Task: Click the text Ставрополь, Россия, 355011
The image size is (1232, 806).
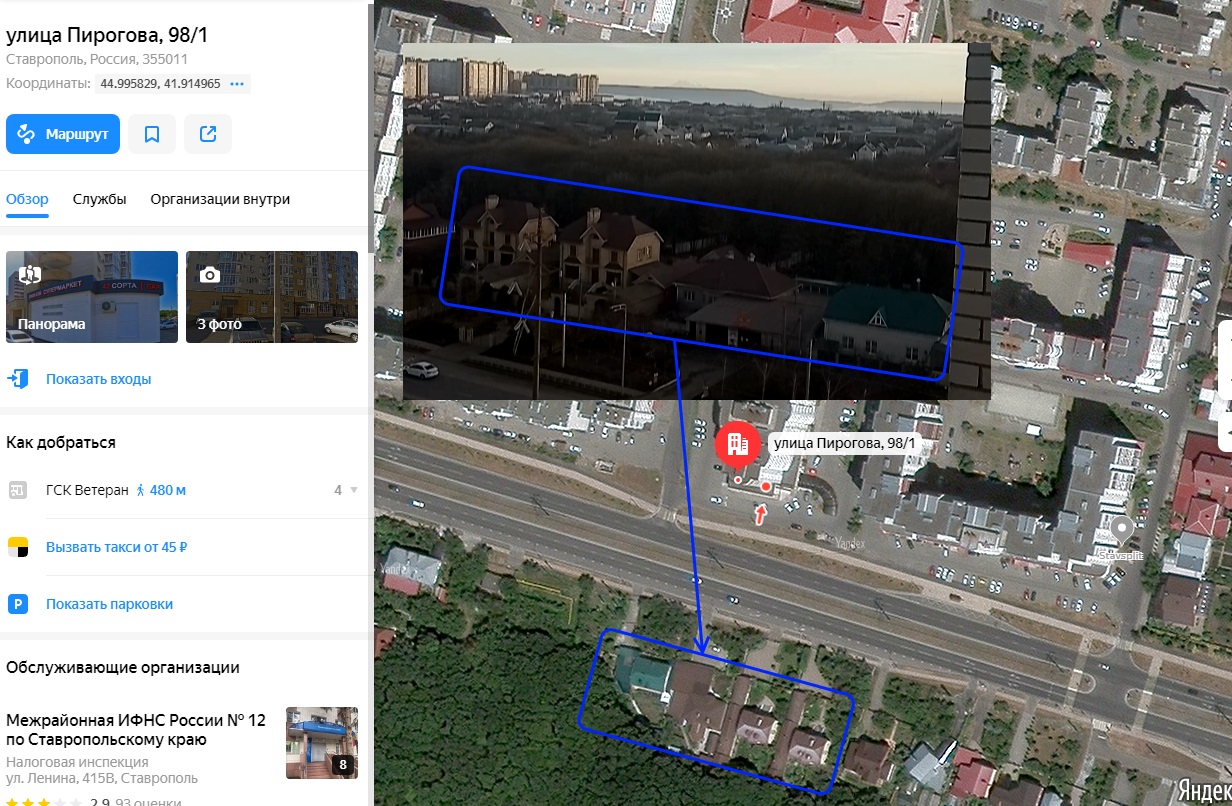Action: pos(97,59)
